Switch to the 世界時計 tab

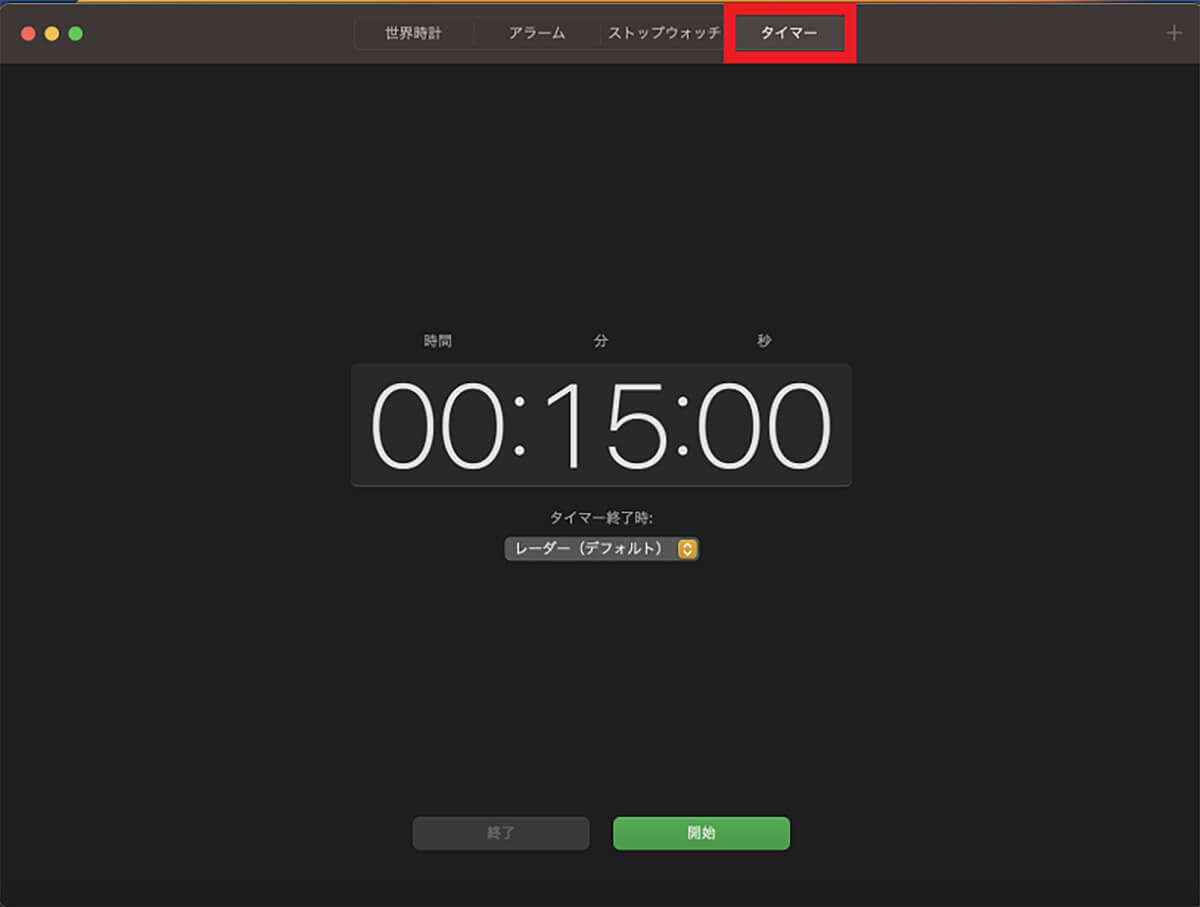click(x=414, y=33)
